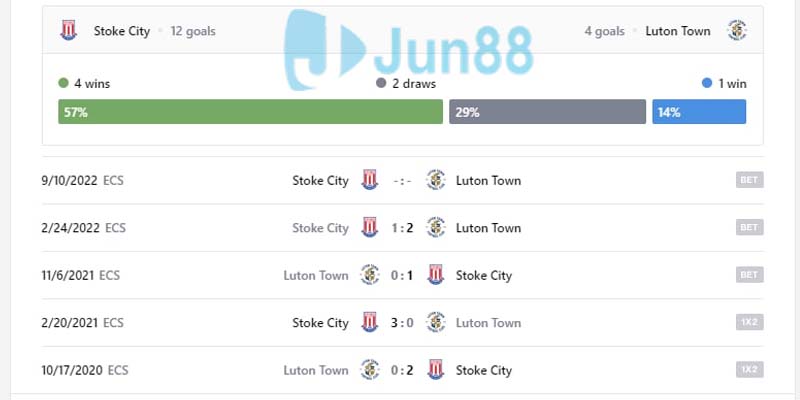Click the Stoke City crest in the header
This screenshot has width=800, height=400.
coord(69,31)
